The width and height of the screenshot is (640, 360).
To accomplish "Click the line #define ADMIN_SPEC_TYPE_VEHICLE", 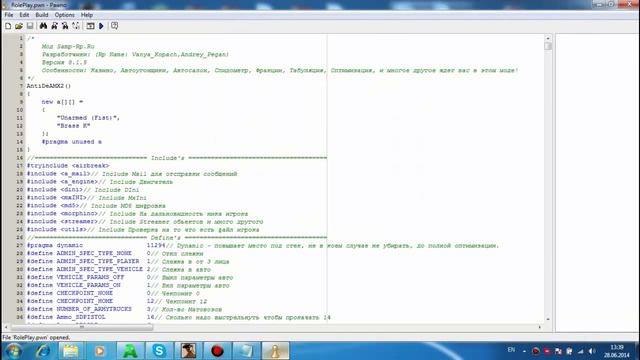I will tap(119, 269).
